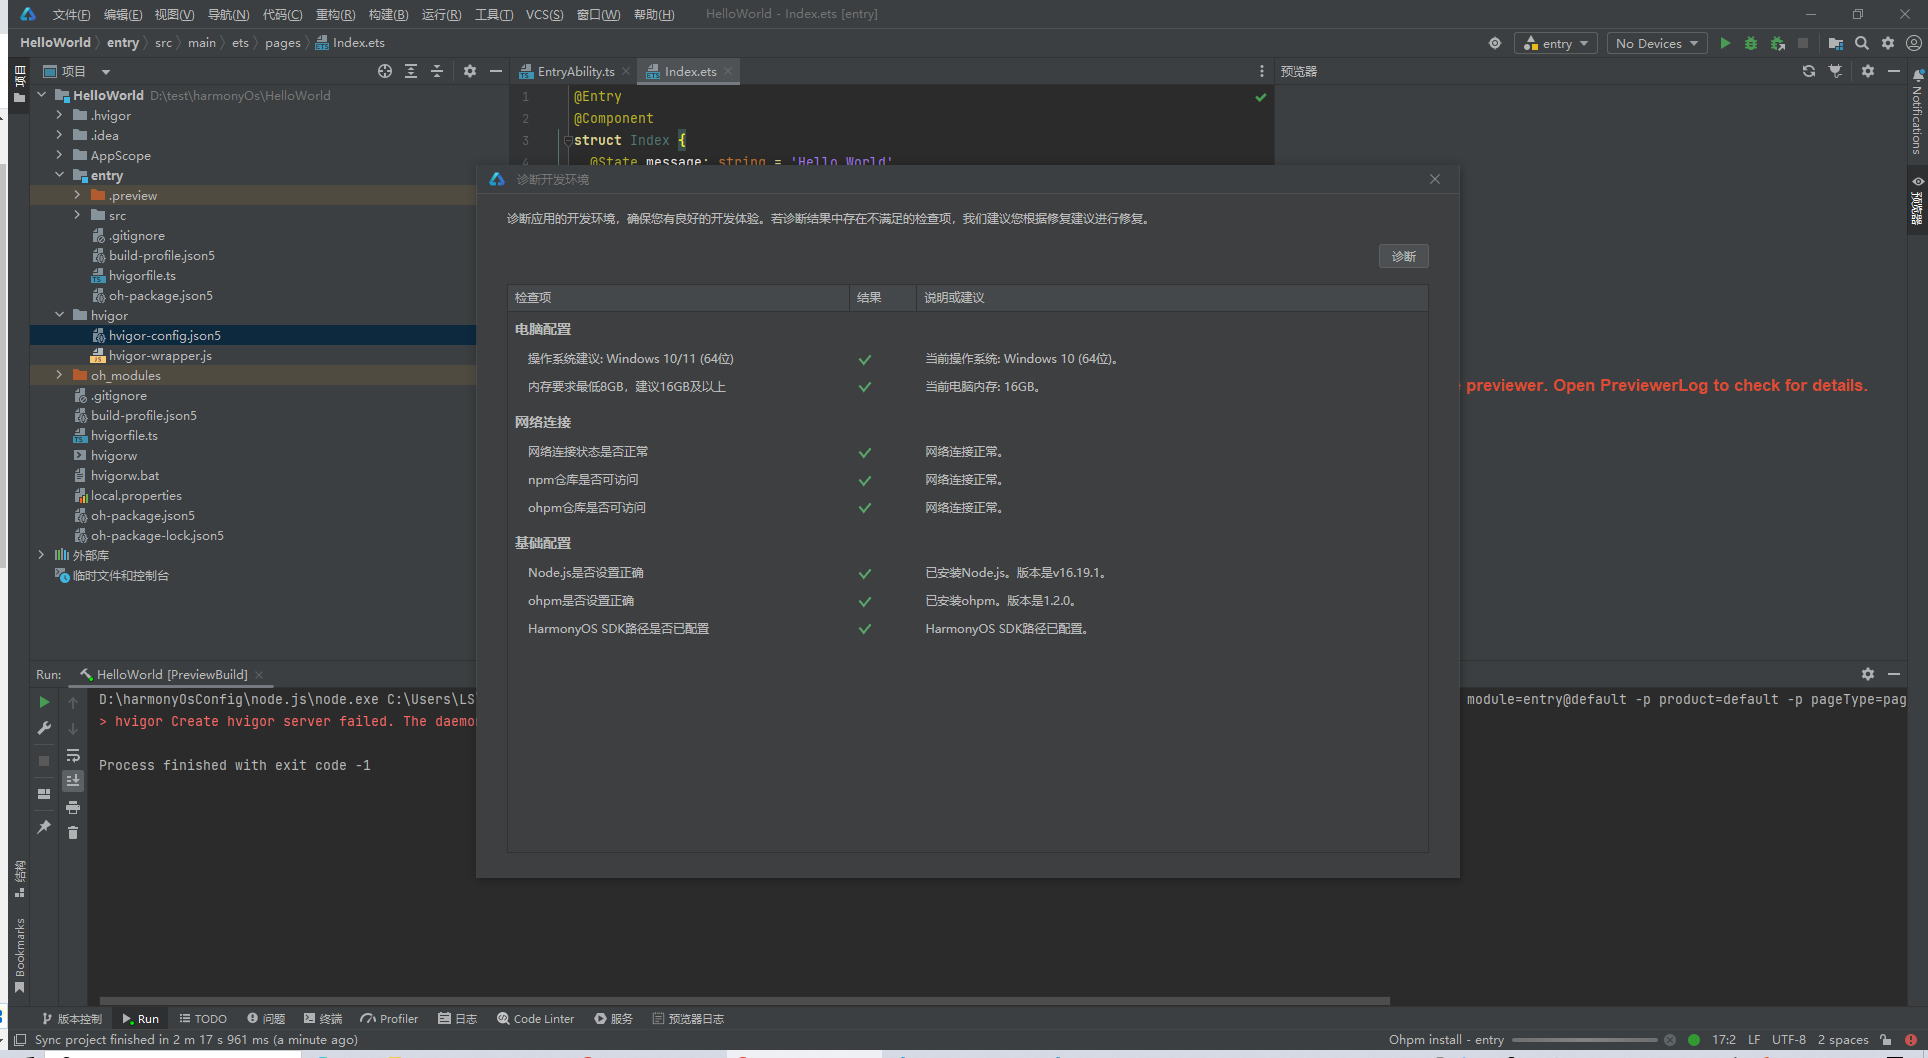Clear Run output with trash icon

point(73,832)
